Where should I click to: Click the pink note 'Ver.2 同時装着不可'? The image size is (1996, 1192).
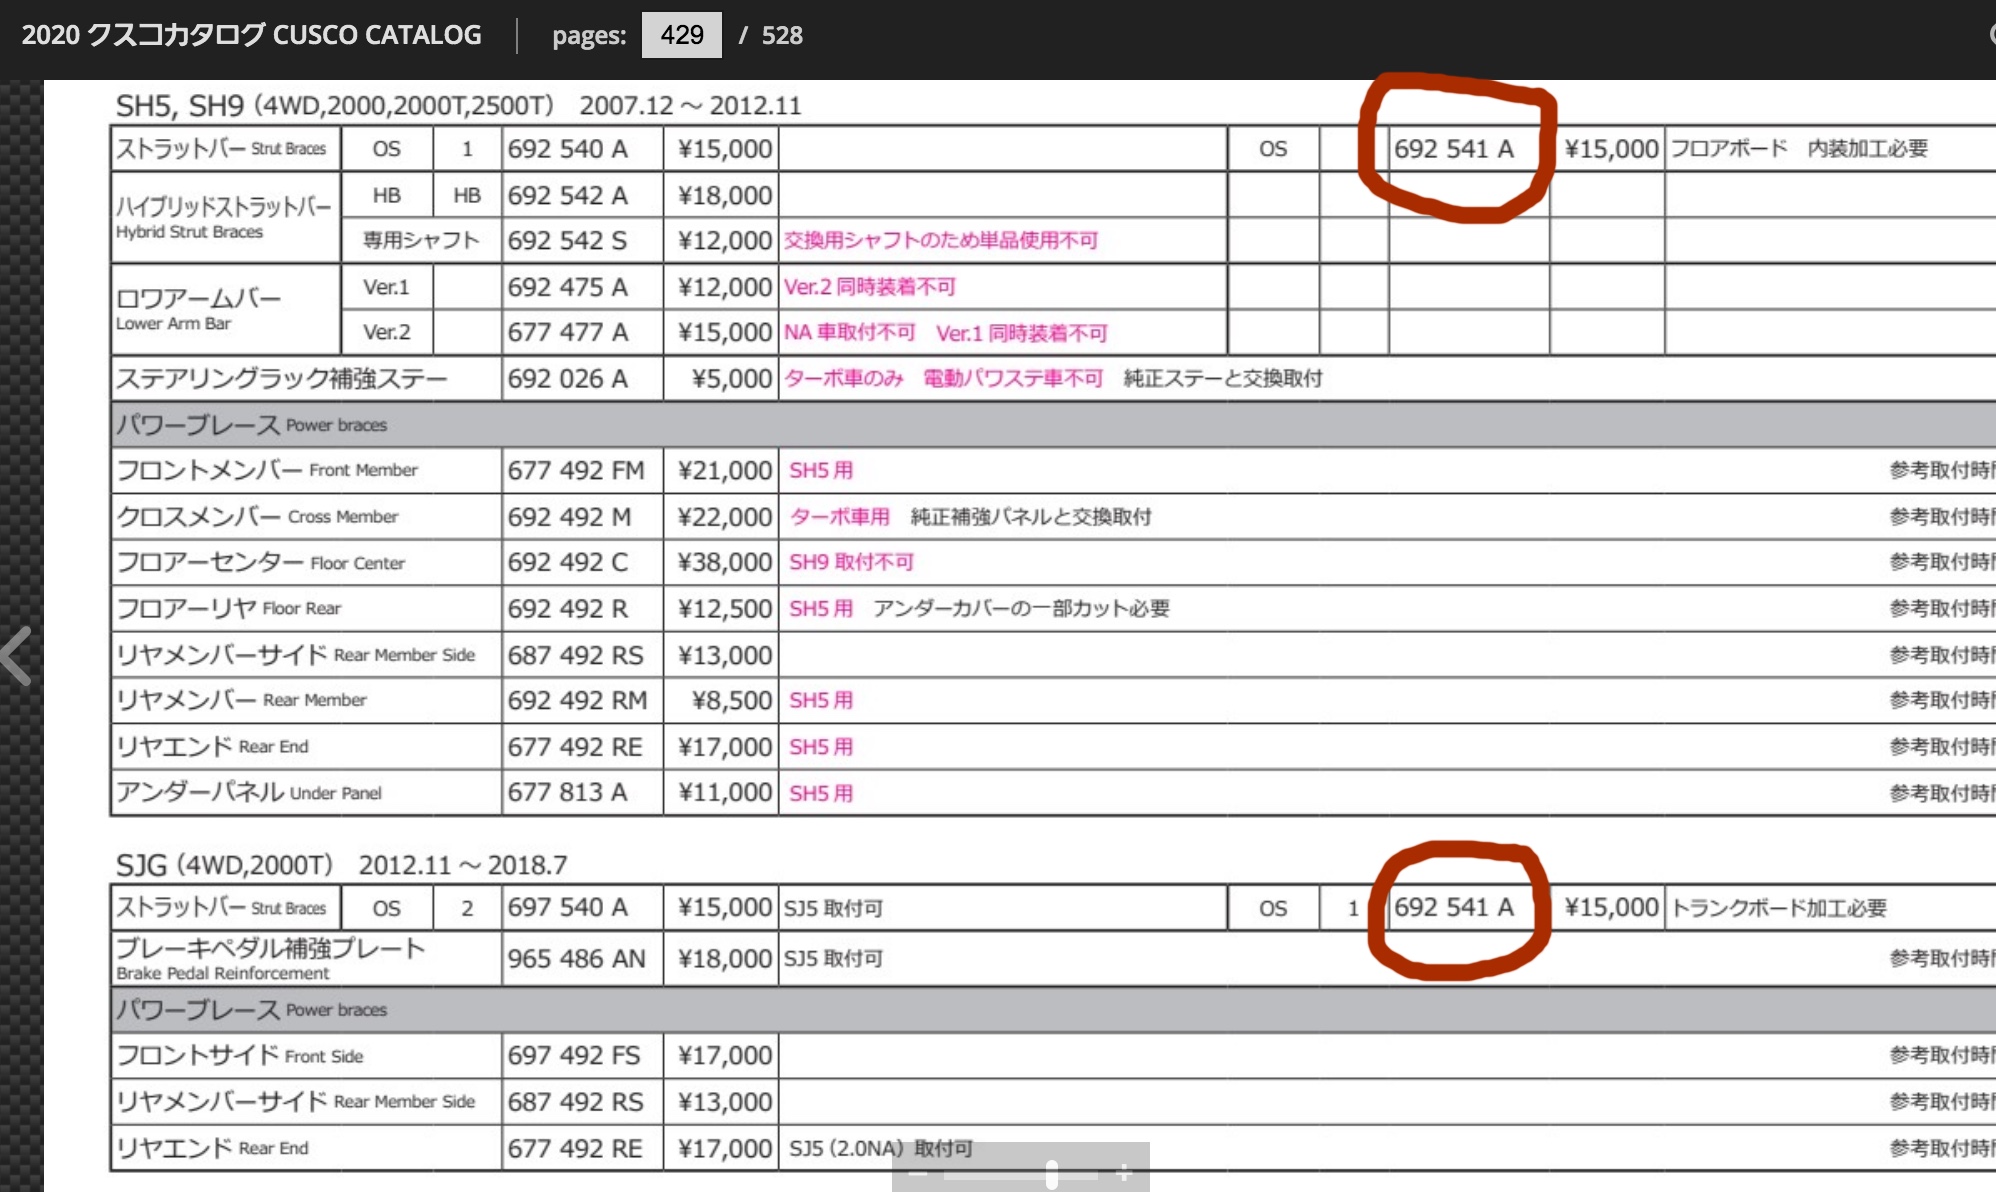click(x=870, y=287)
